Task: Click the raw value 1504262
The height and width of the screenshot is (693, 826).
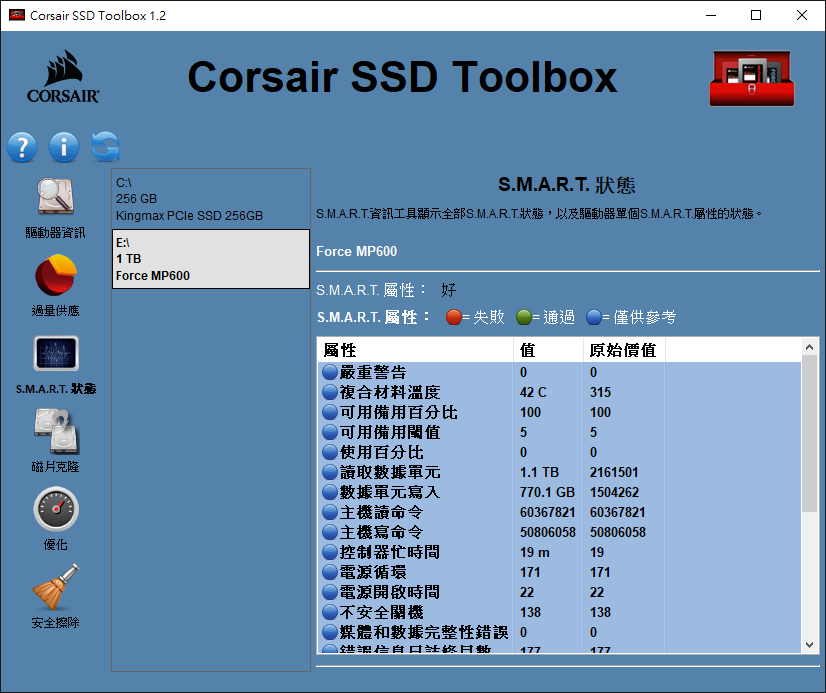Action: 614,492
